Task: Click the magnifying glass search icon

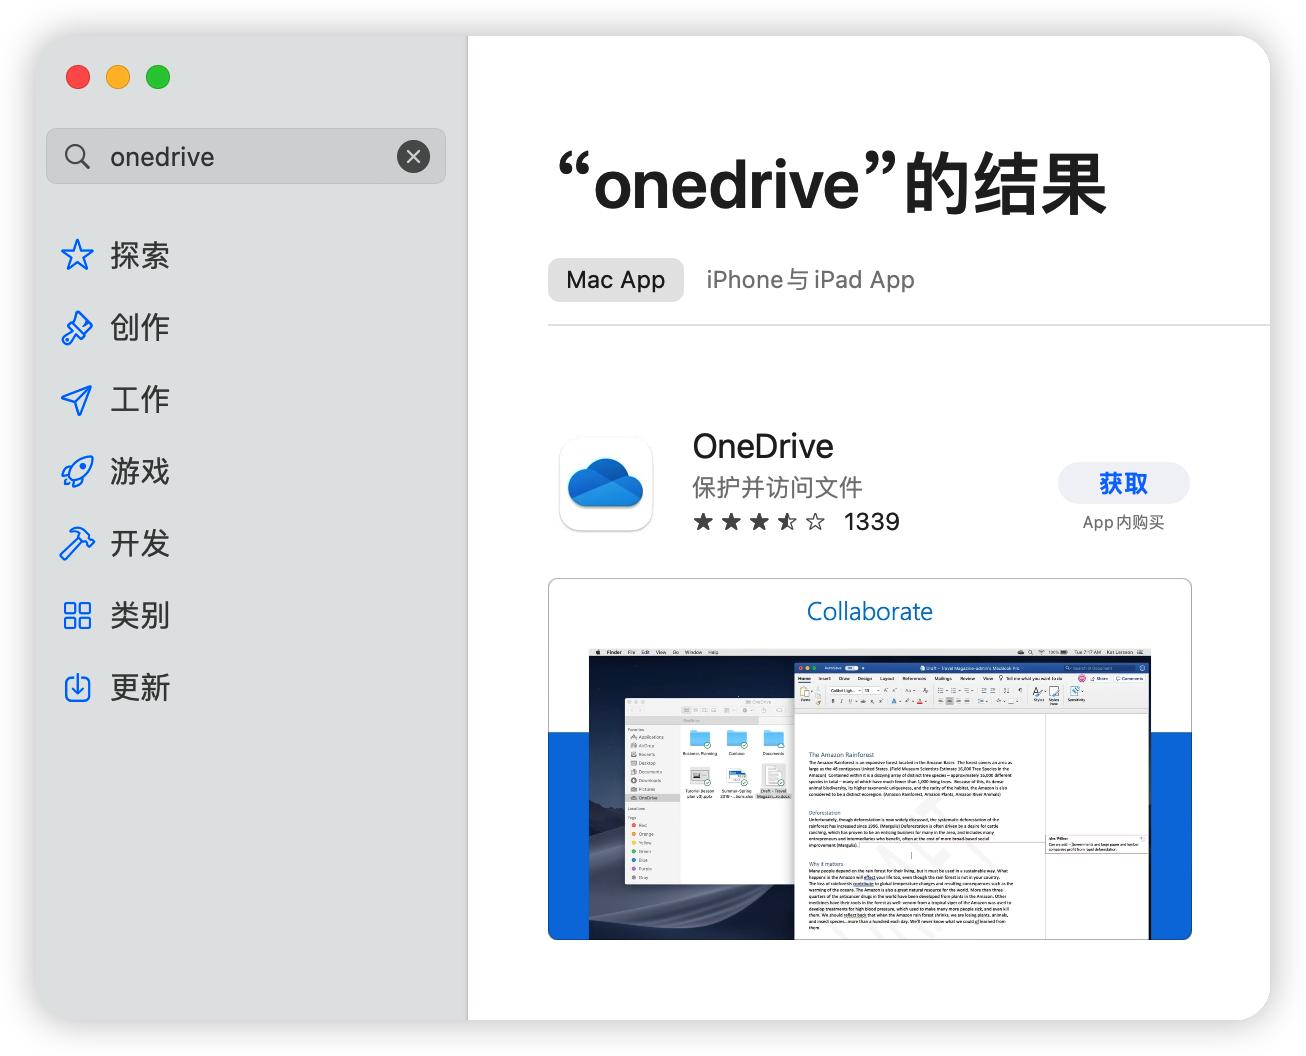Action: tap(77, 156)
